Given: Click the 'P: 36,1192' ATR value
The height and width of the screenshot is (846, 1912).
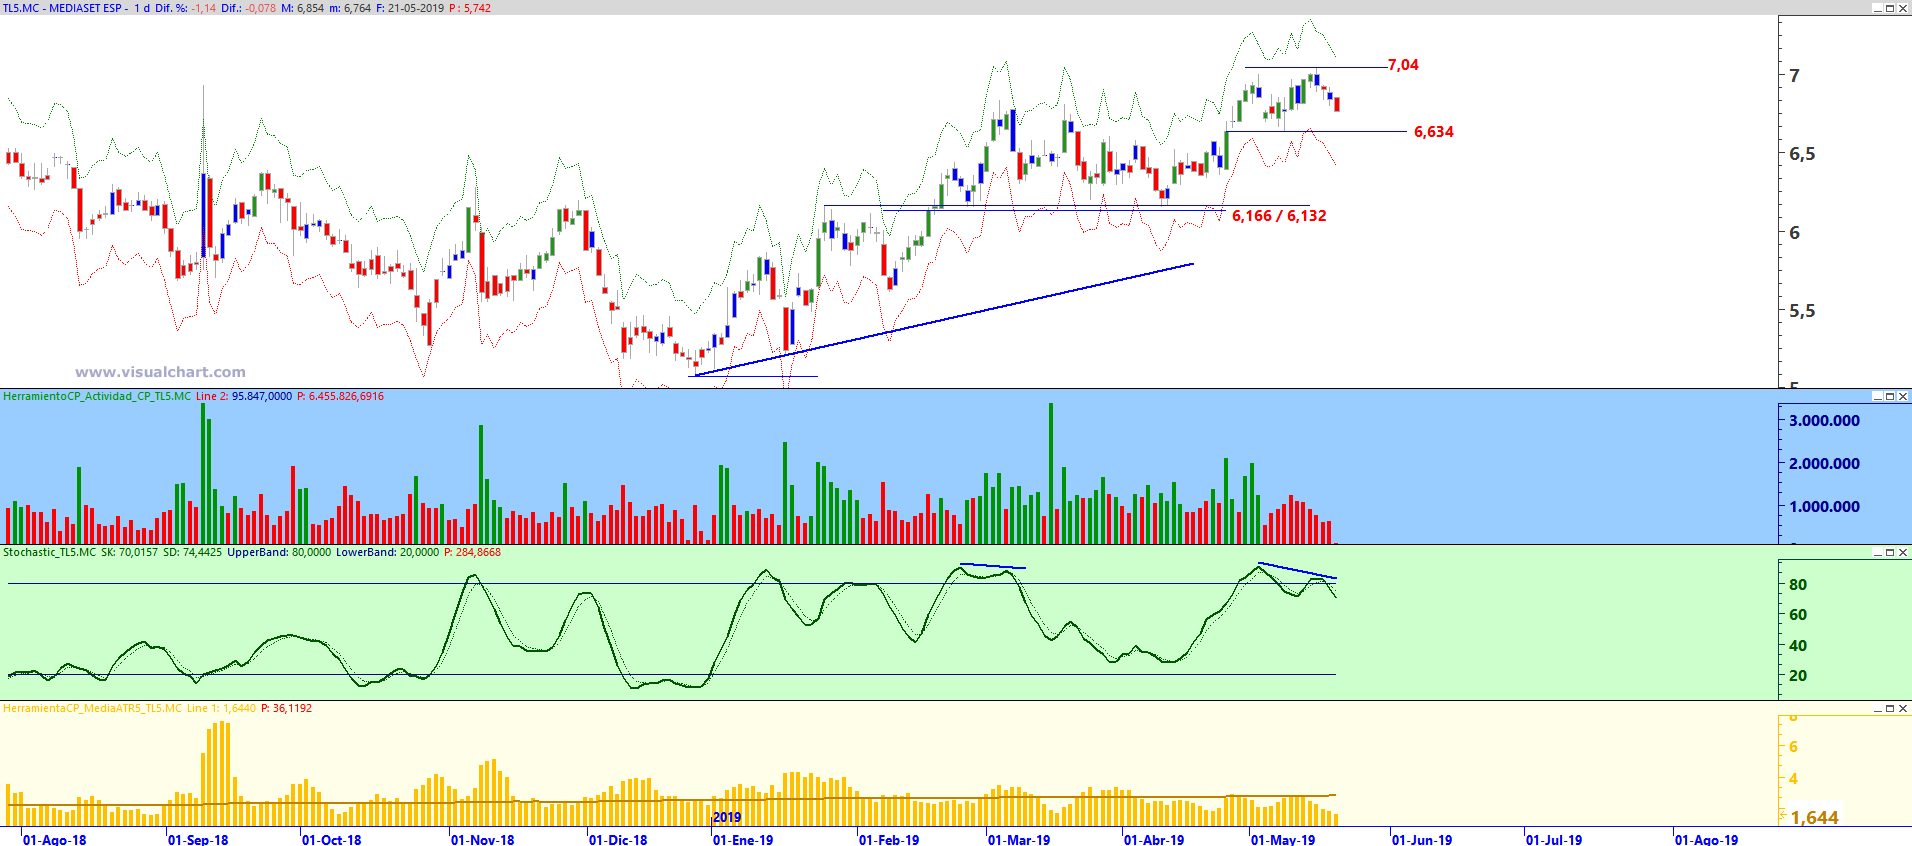Looking at the screenshot, I should pyautogui.click(x=286, y=708).
